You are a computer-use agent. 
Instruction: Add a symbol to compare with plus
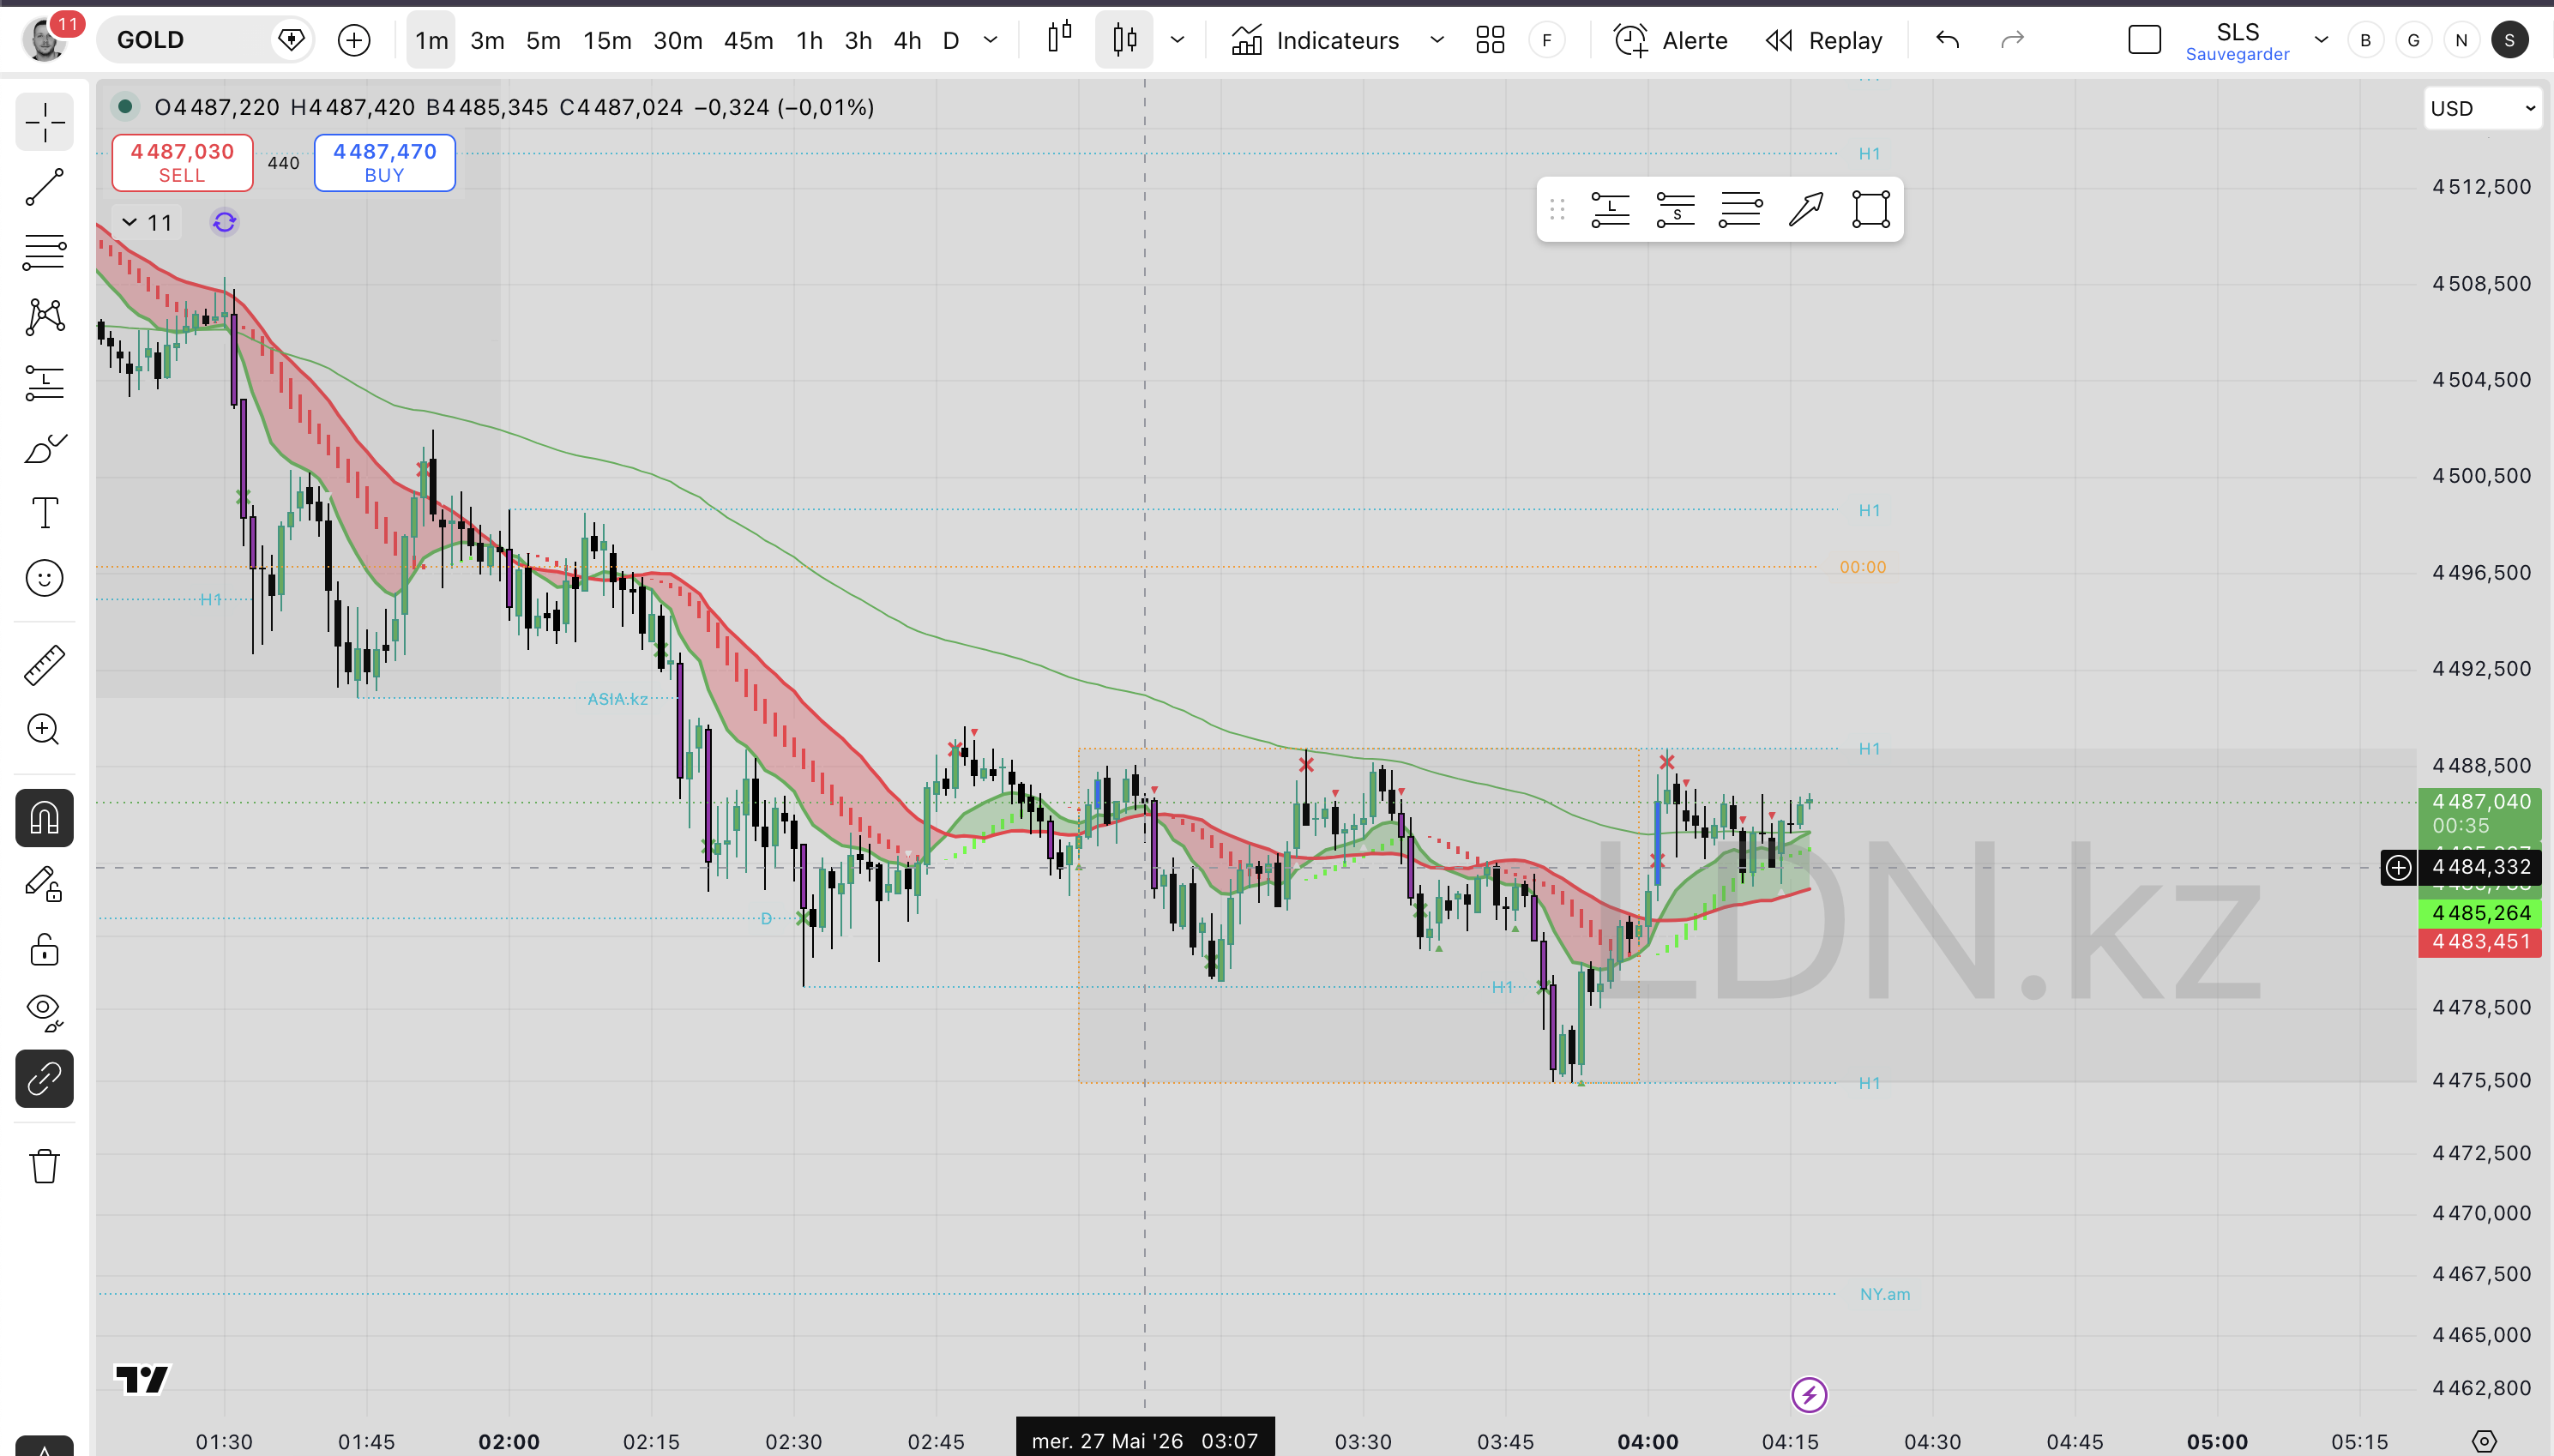point(354,40)
